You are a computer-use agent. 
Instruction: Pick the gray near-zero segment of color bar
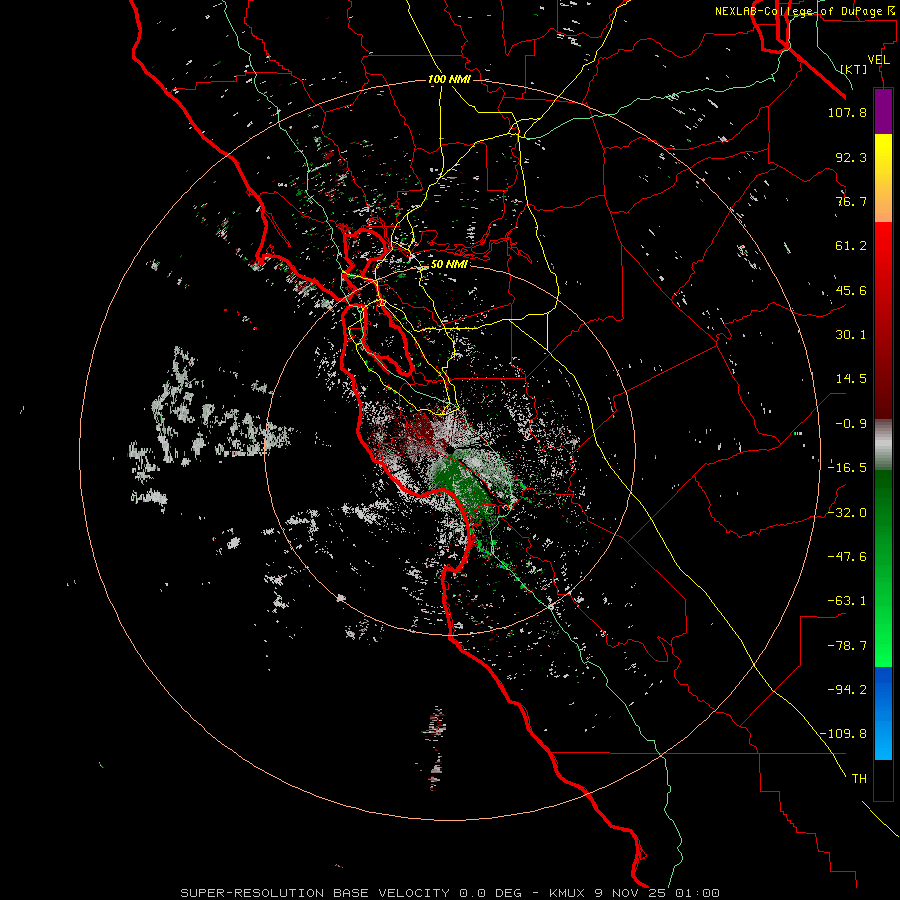click(x=883, y=445)
